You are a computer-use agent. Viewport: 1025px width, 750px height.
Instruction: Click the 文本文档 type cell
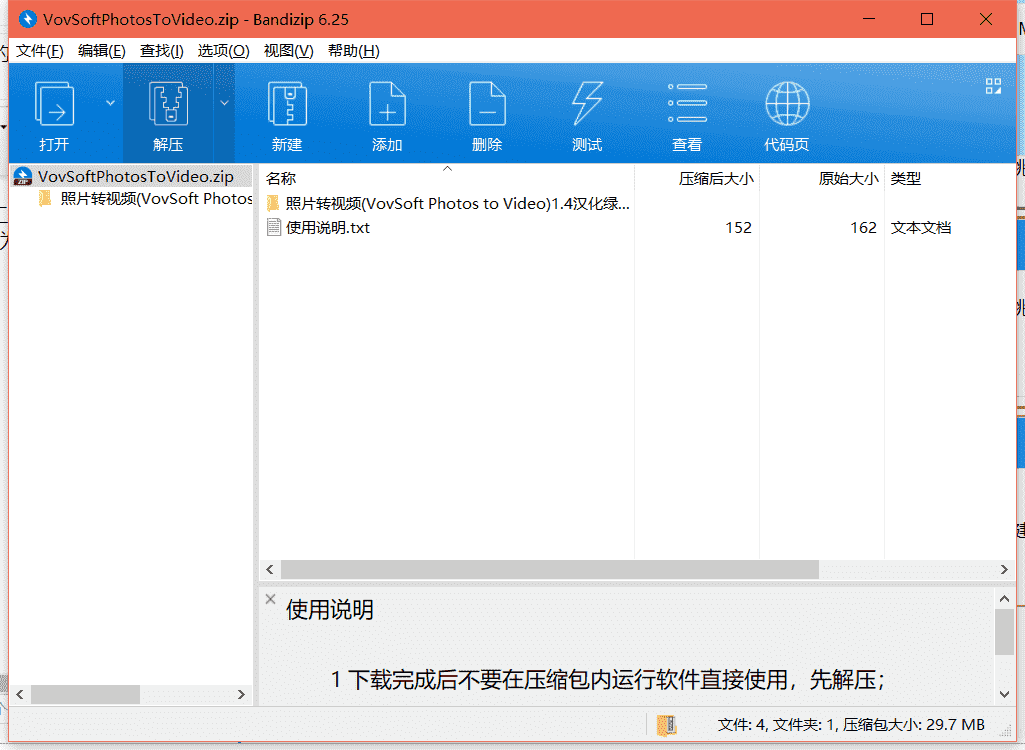tap(920, 228)
